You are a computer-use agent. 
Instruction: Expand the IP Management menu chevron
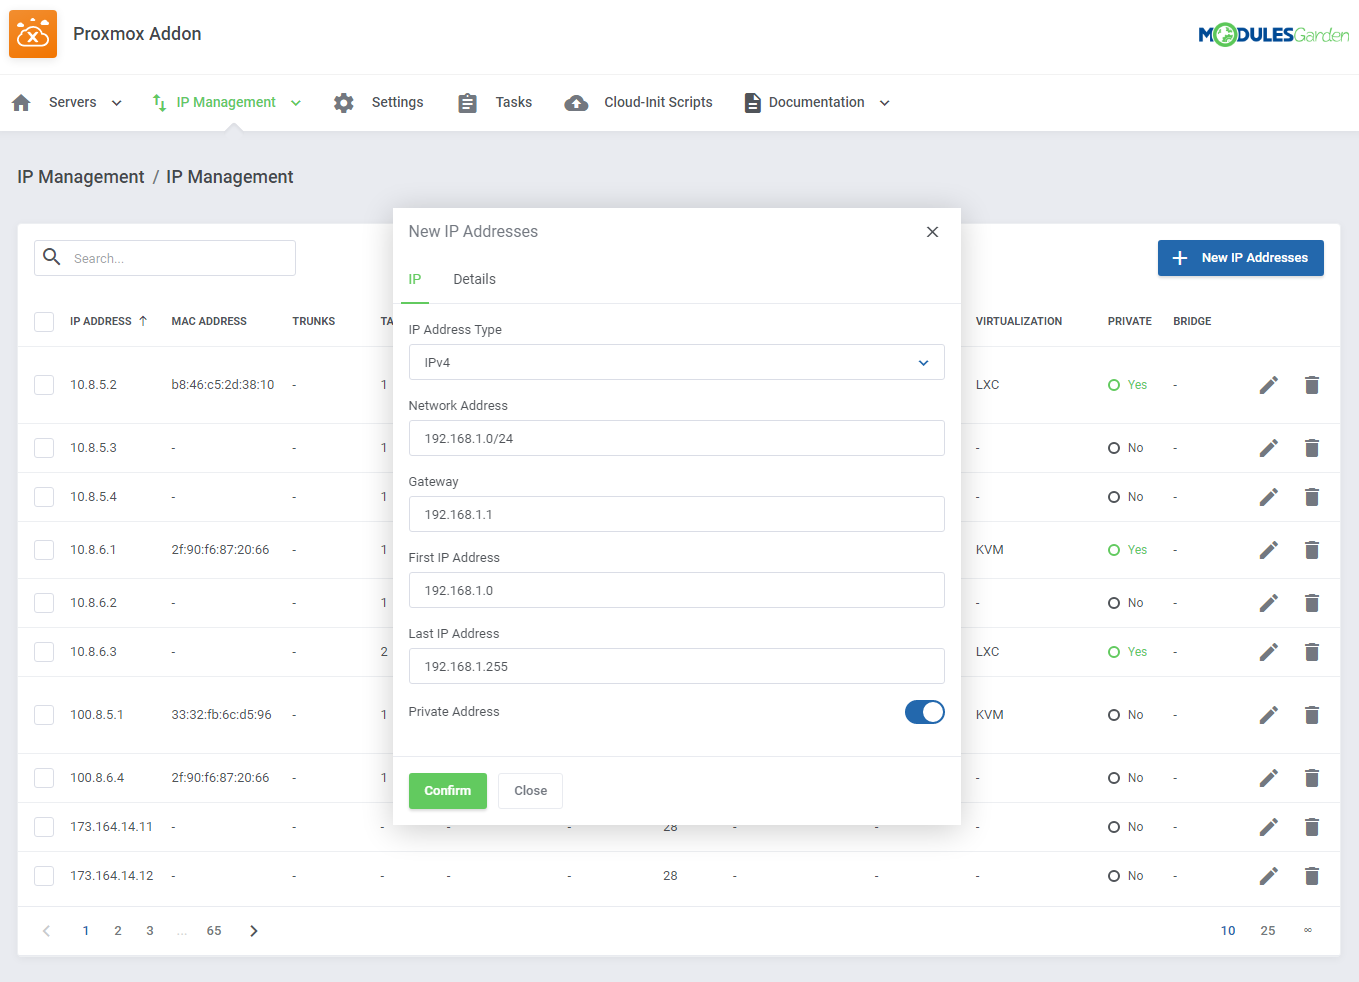[296, 103]
